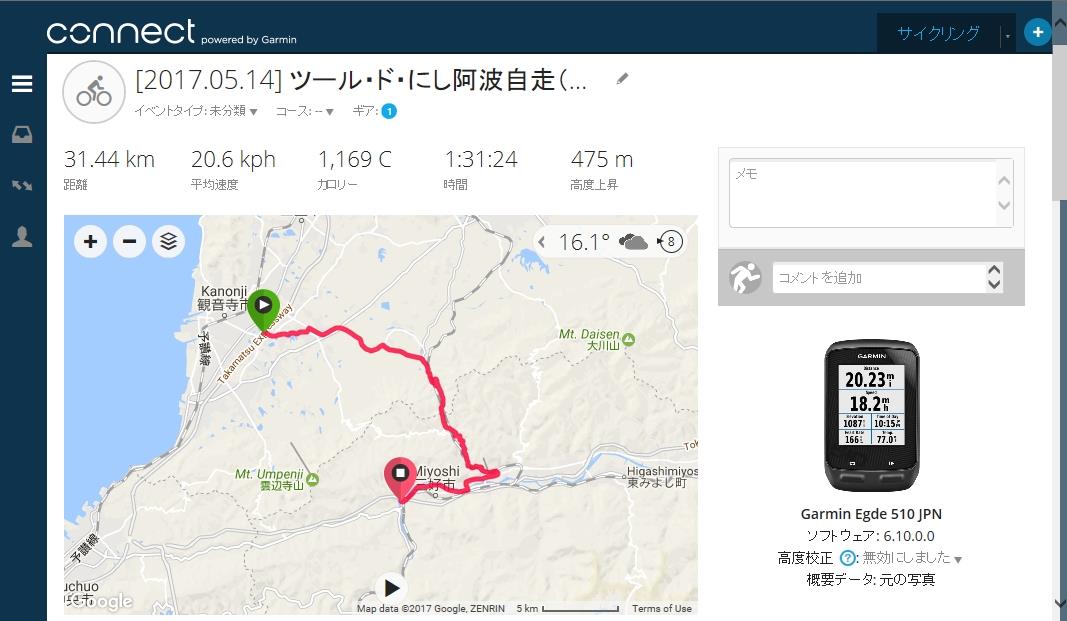1067x621 pixels.
Task: Zoom out on the map
Action: (129, 241)
